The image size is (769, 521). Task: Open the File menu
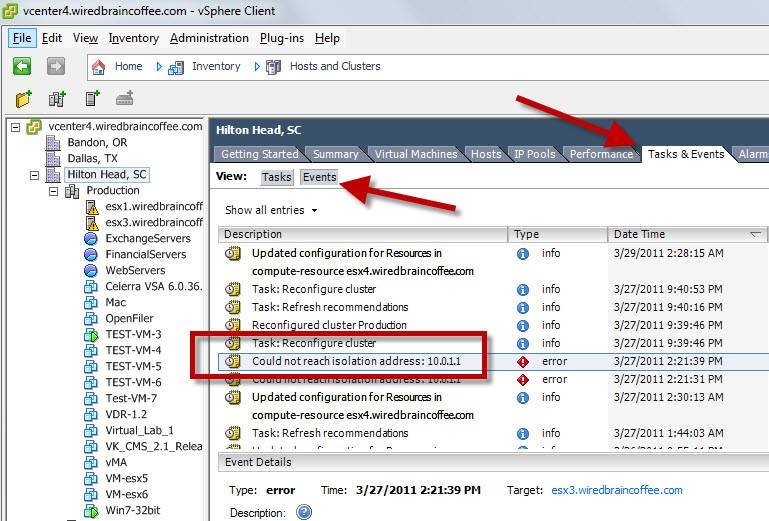[x=22, y=38]
